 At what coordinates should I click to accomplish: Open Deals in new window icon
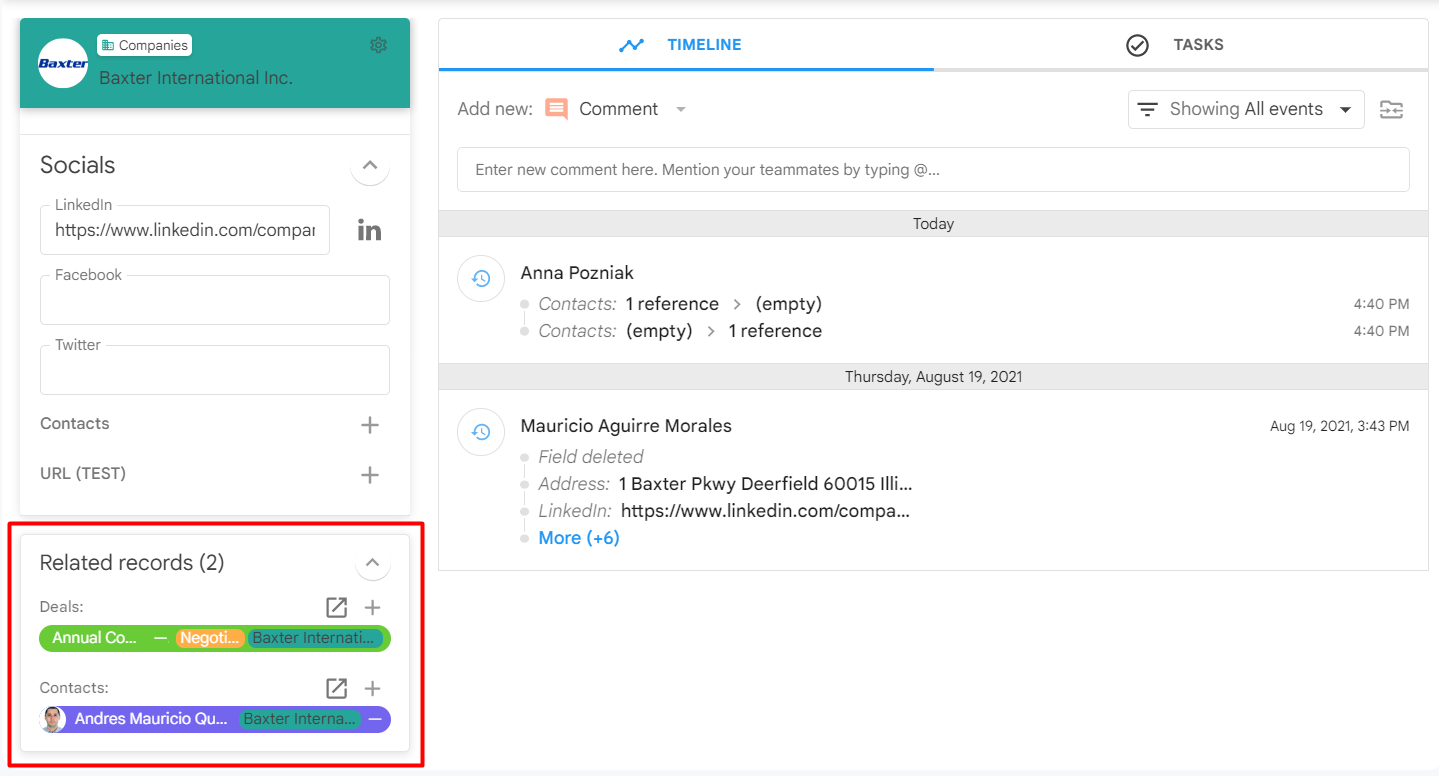click(x=337, y=607)
